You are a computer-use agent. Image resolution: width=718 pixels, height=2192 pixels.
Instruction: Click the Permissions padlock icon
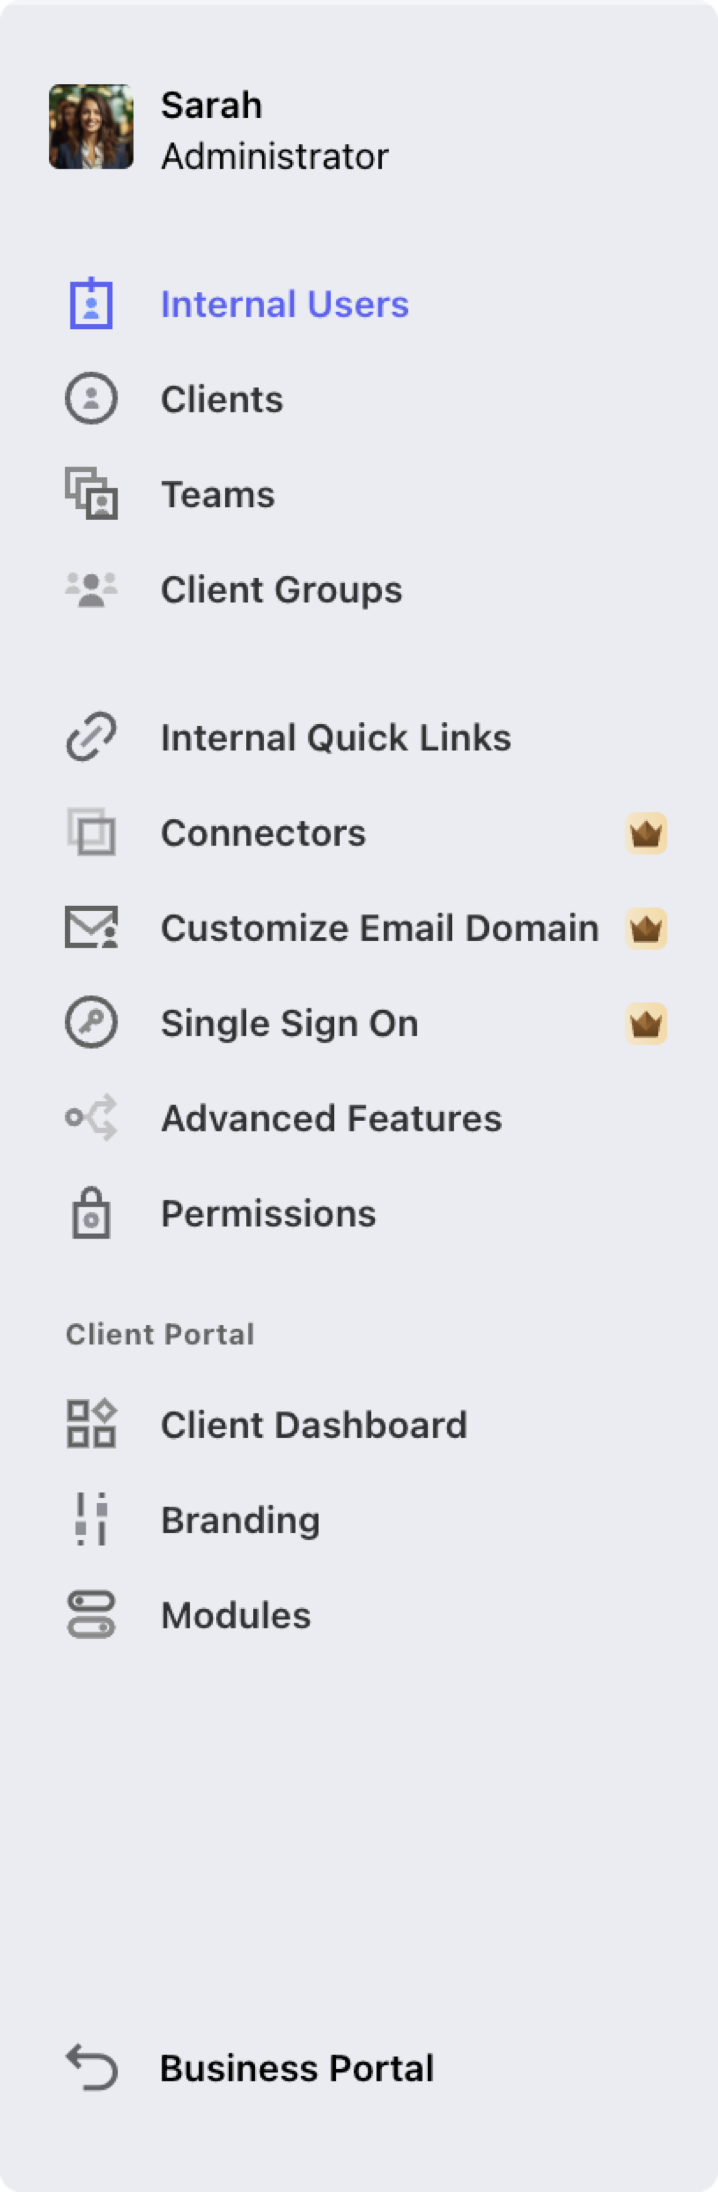[91, 1213]
